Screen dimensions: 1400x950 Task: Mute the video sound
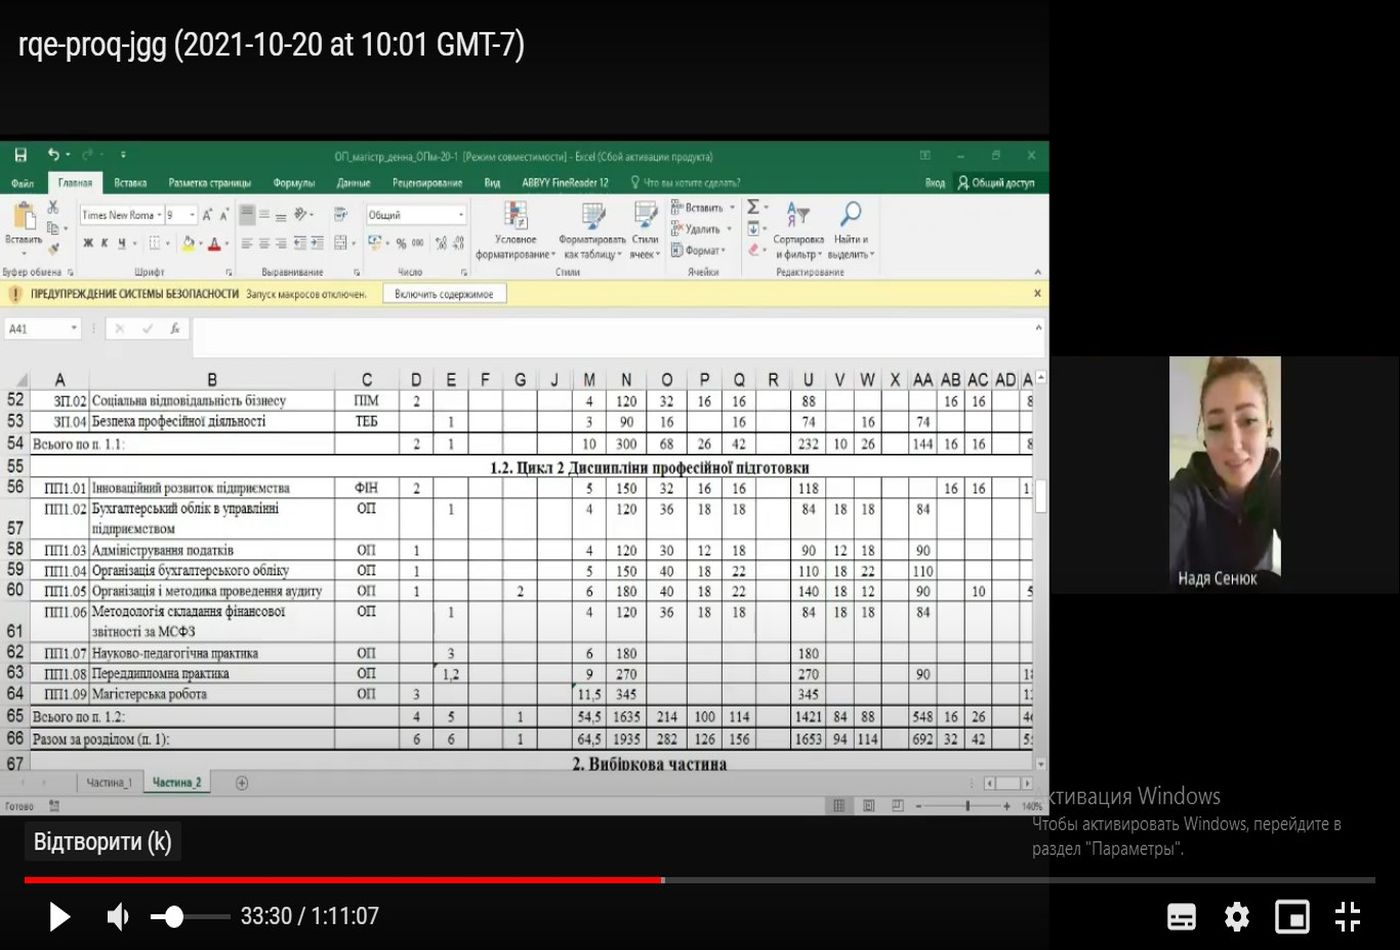point(118,916)
